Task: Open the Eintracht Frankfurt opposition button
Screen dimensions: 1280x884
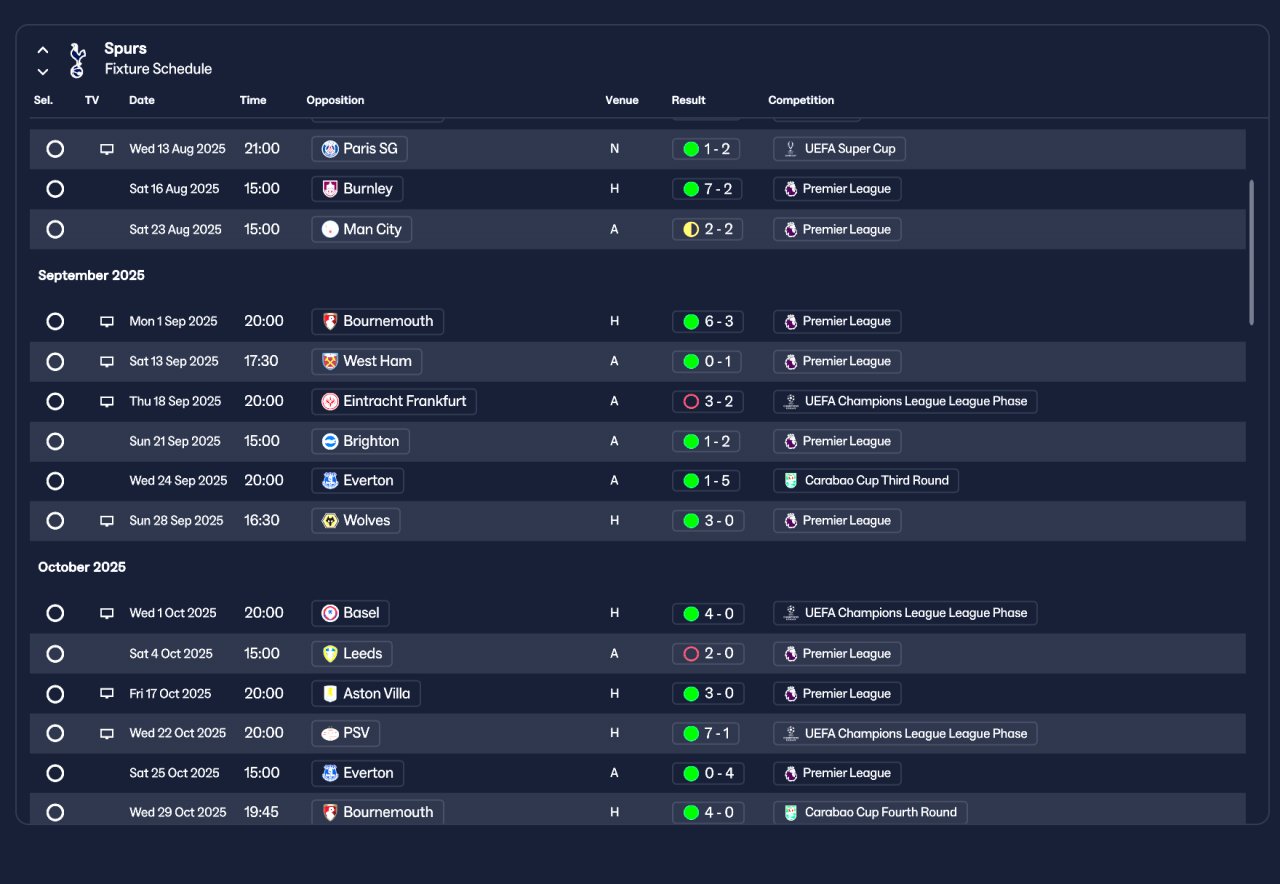Action: tap(394, 401)
